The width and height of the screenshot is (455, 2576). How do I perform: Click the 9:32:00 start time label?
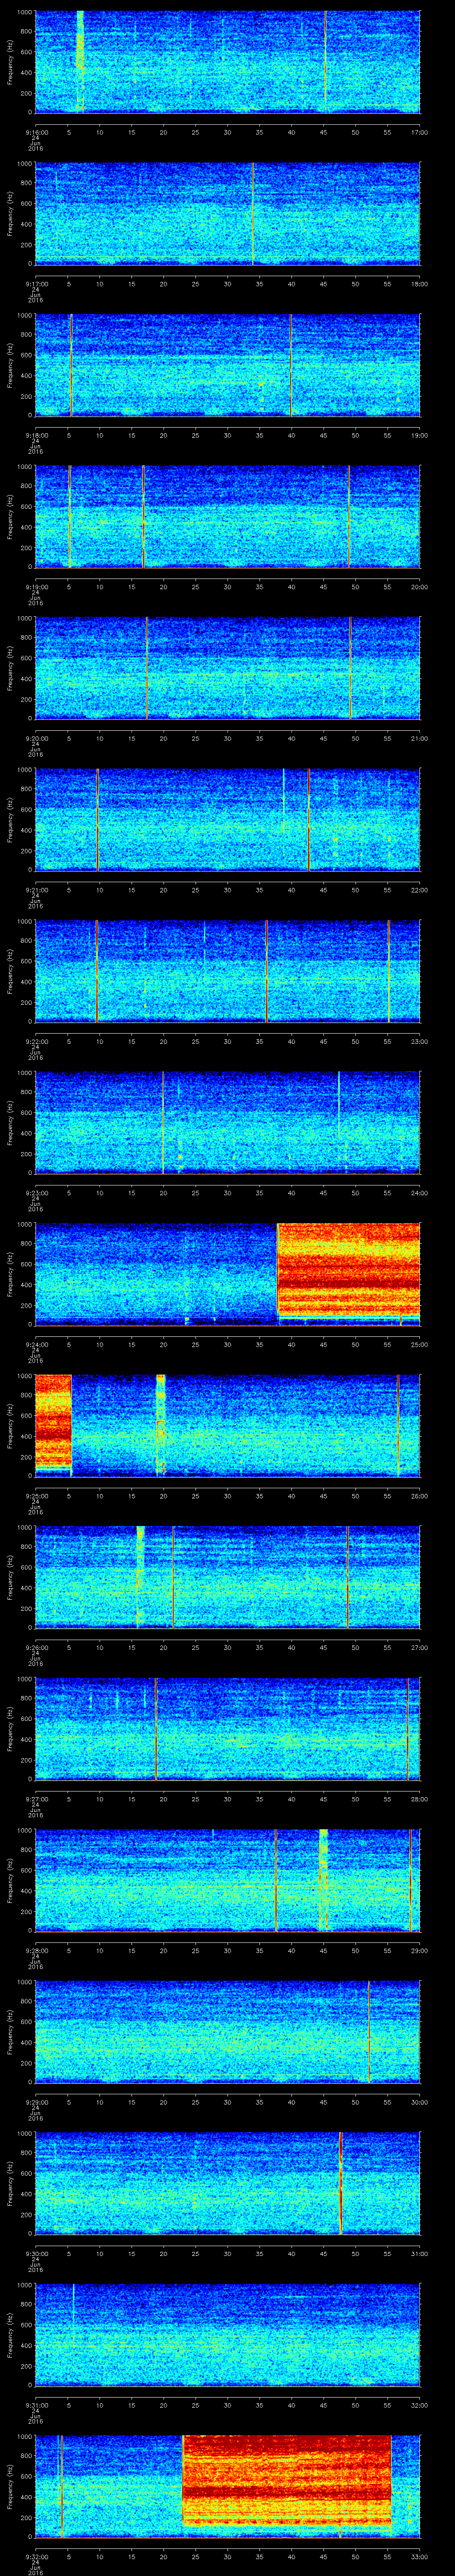click(x=36, y=2556)
